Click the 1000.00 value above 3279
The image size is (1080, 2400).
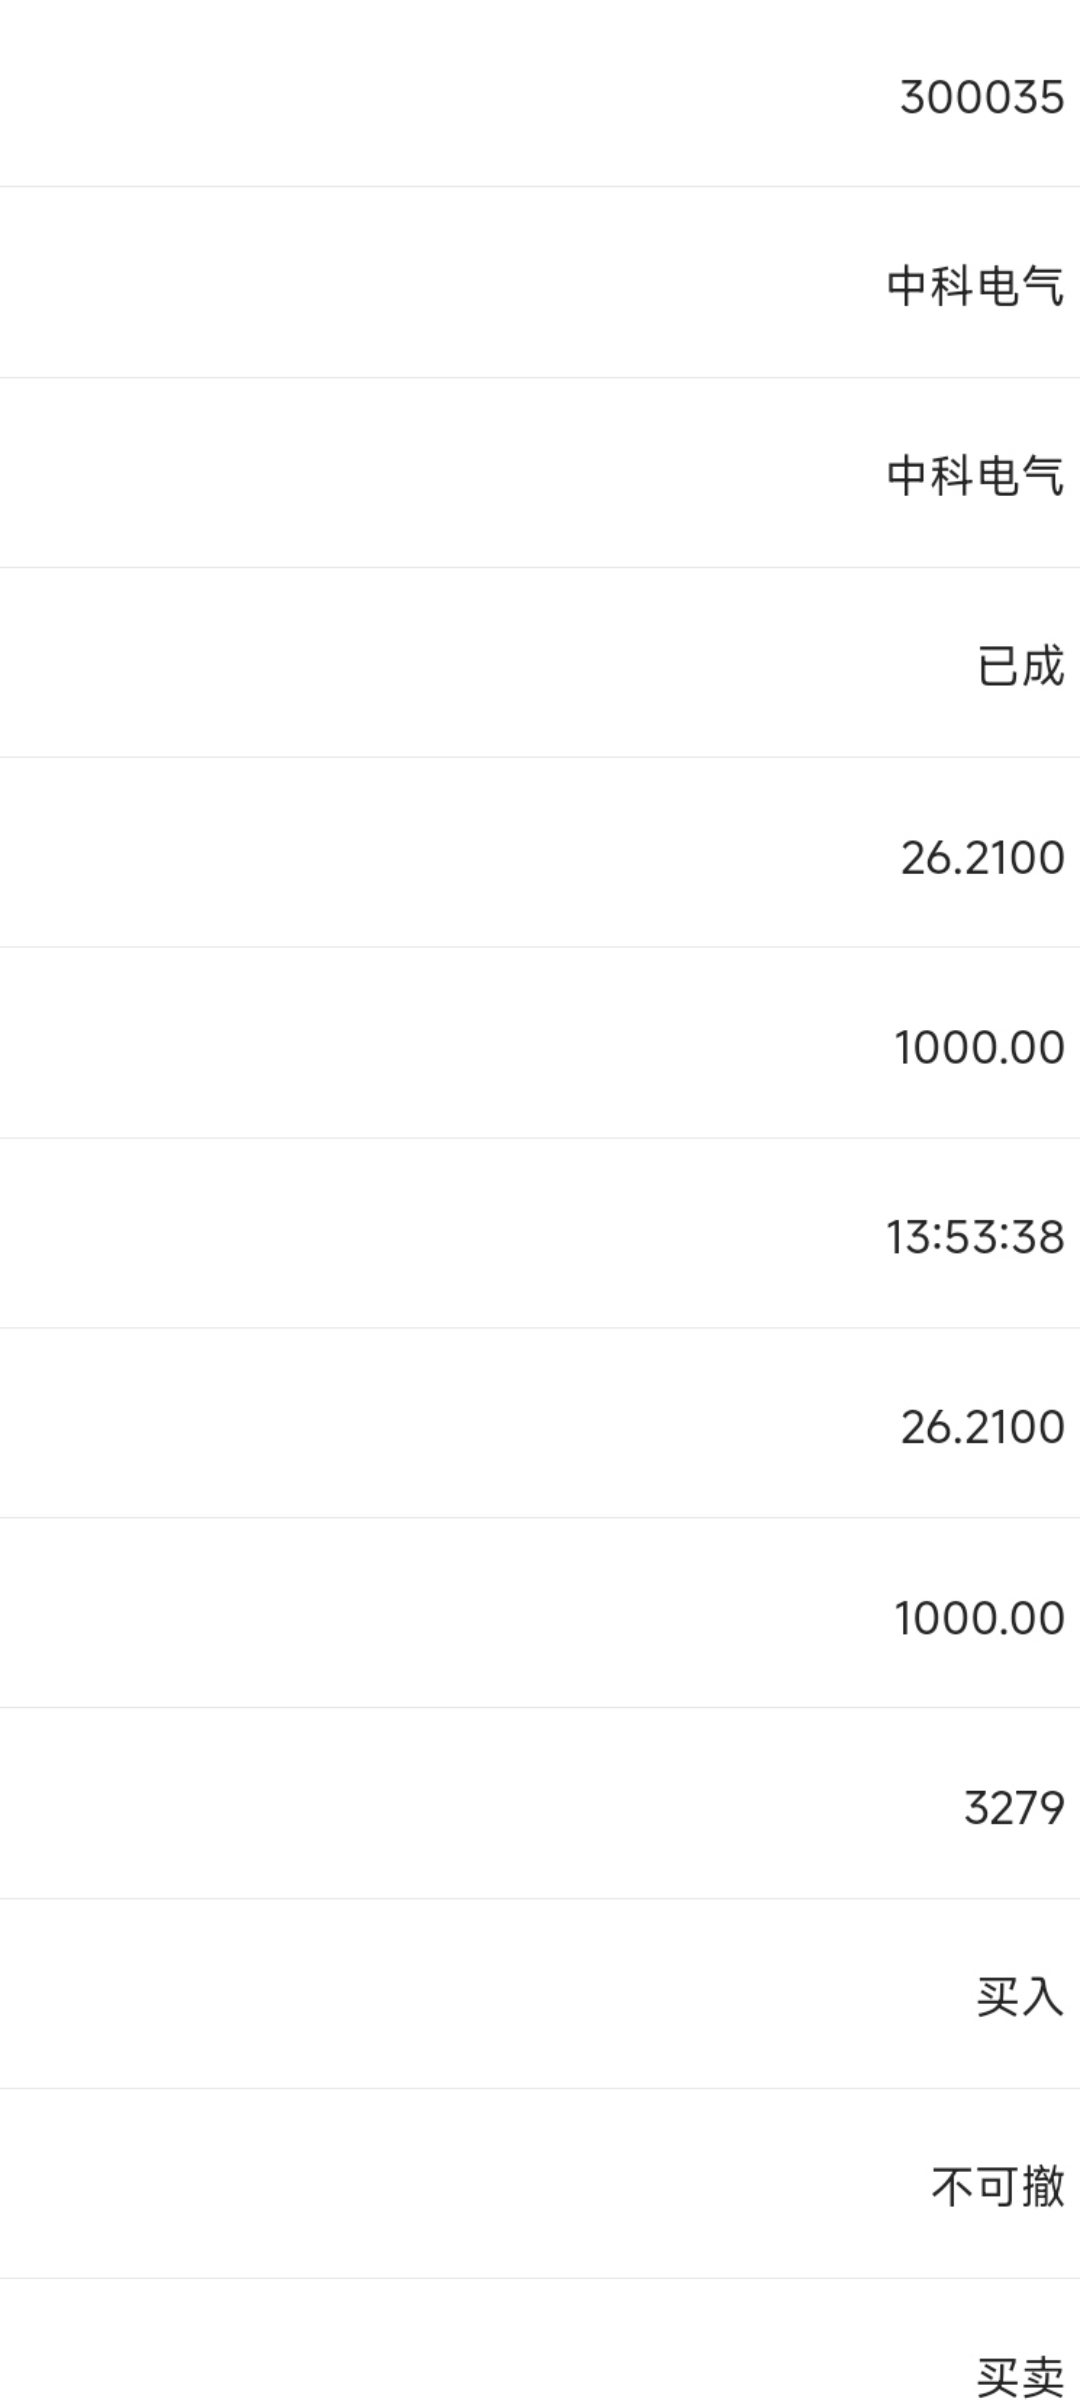pyautogui.click(x=979, y=1617)
